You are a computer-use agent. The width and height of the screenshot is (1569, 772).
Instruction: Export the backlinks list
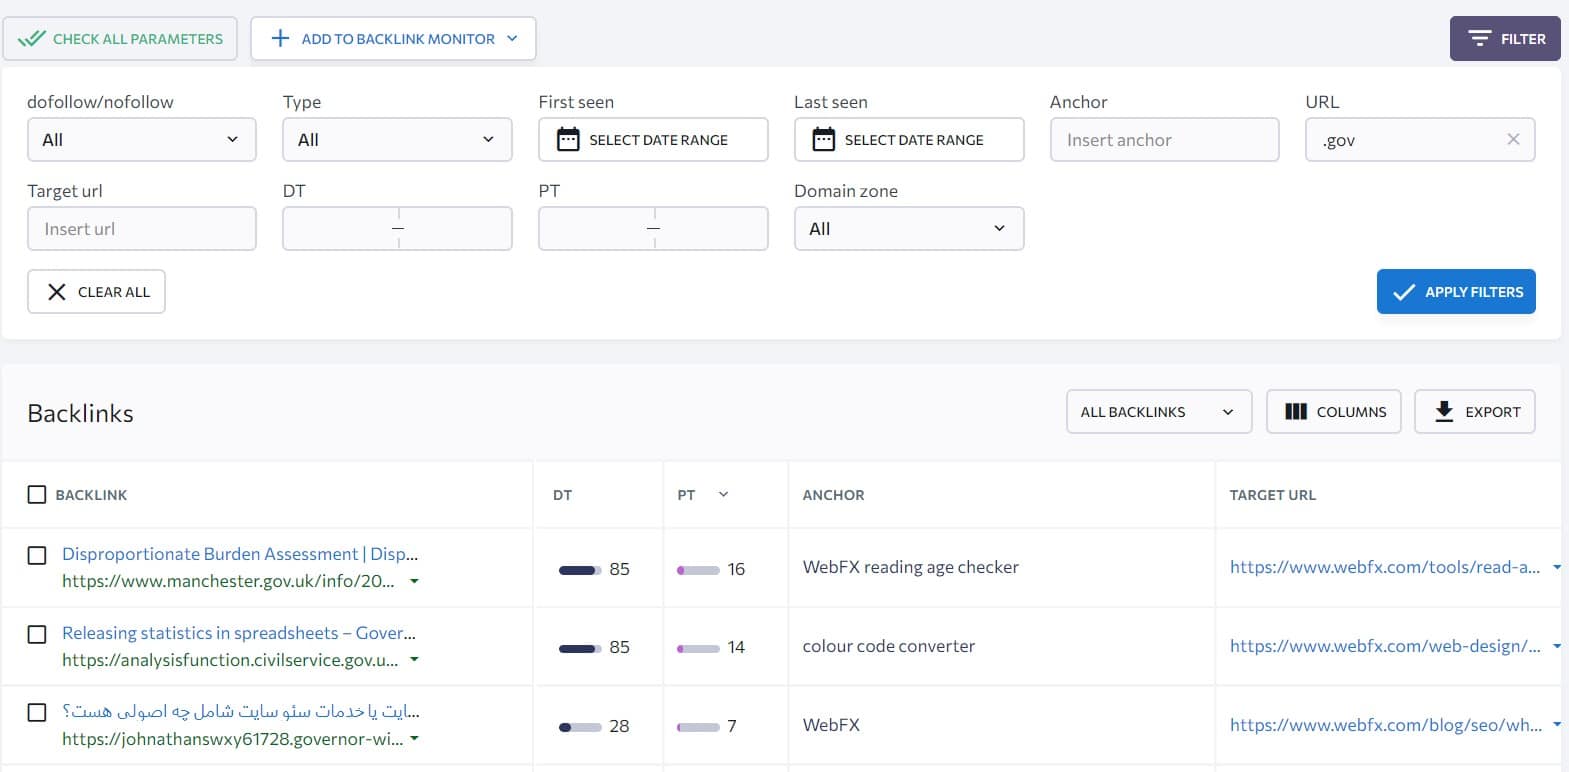point(1475,412)
